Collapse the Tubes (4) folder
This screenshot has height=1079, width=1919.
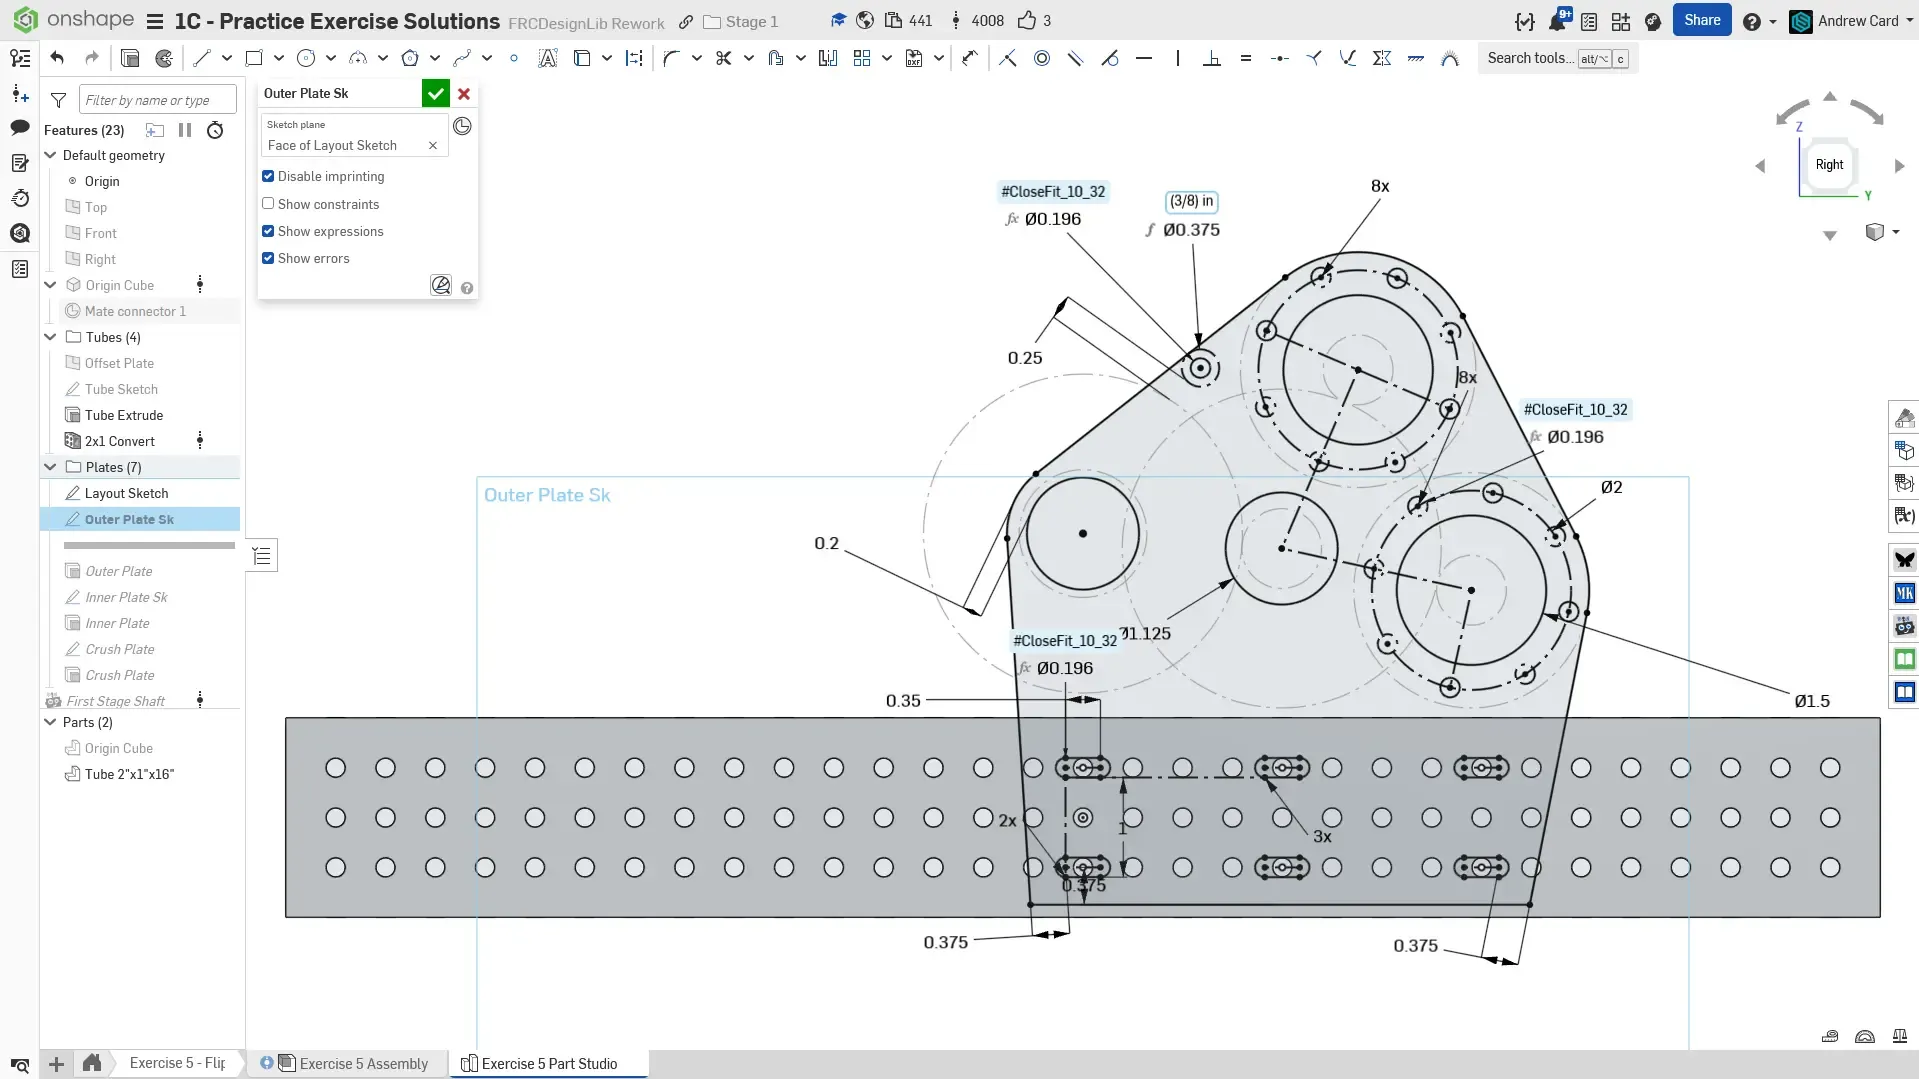[50, 337]
